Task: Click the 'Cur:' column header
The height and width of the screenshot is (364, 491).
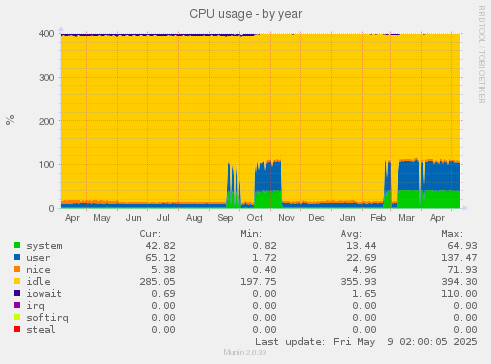Action: [150, 234]
